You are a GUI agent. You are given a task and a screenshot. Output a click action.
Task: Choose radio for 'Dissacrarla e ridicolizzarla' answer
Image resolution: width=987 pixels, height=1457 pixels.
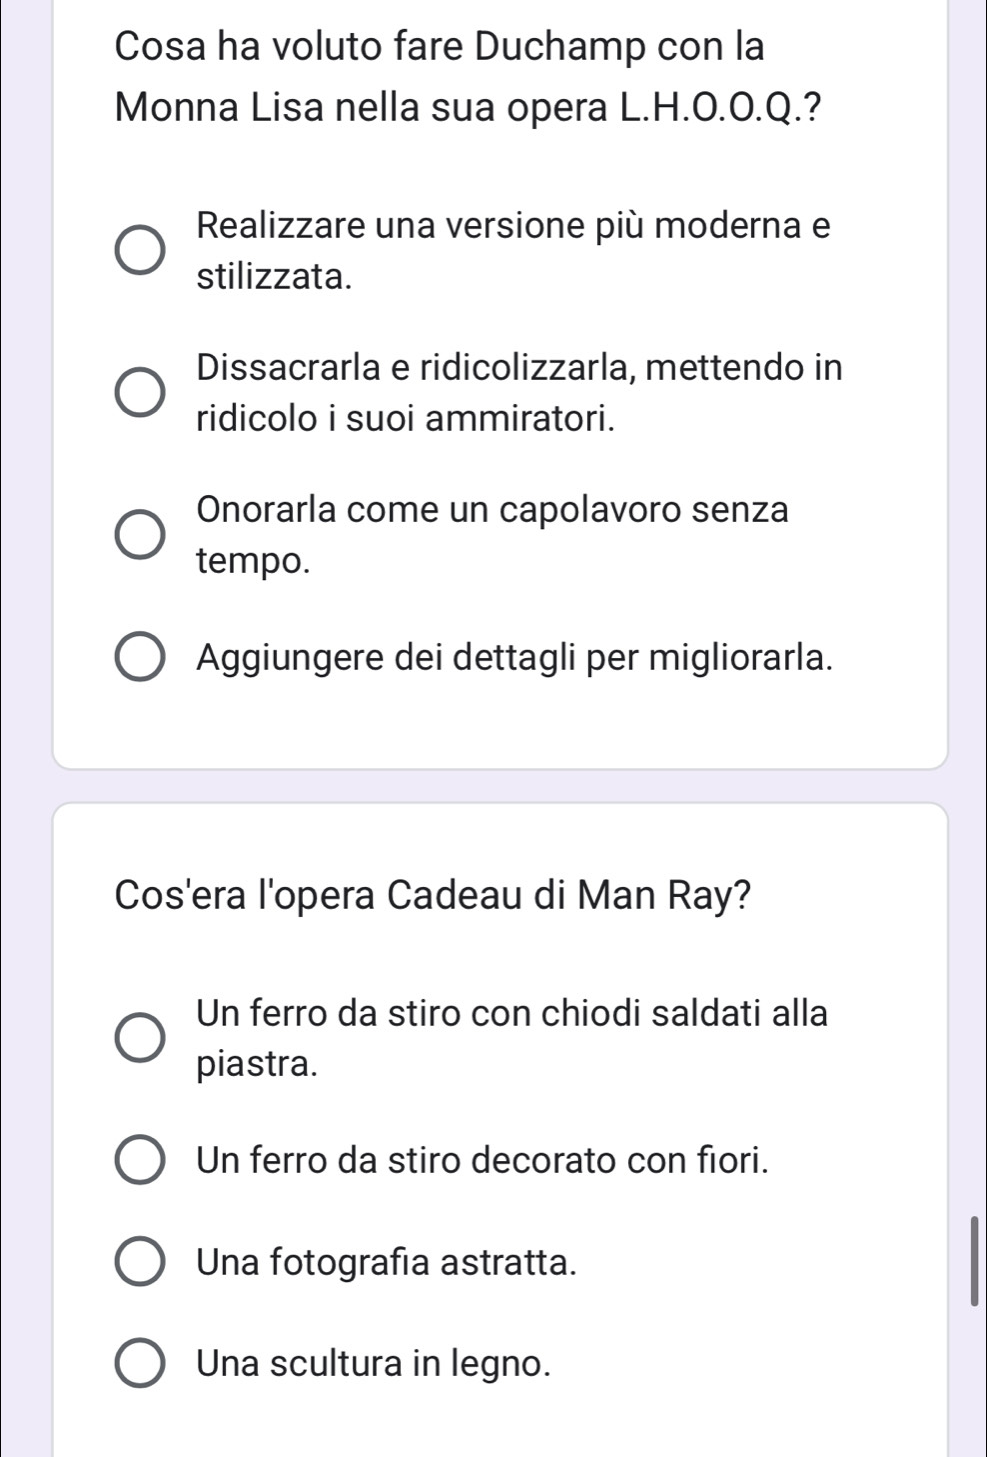140,393
